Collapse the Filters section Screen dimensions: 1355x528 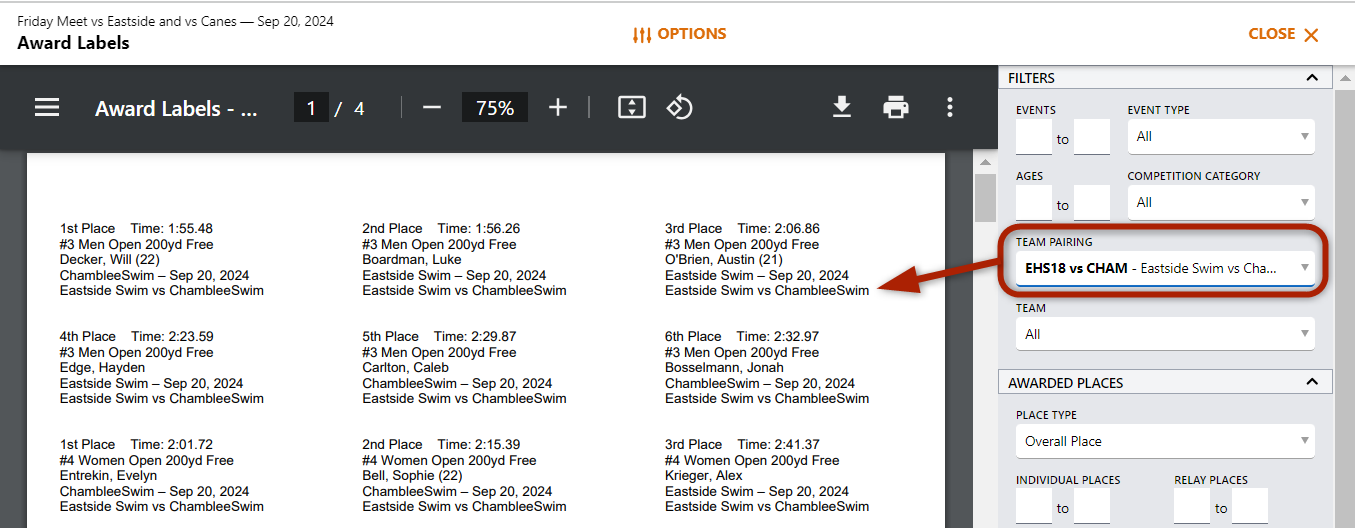coord(1312,78)
